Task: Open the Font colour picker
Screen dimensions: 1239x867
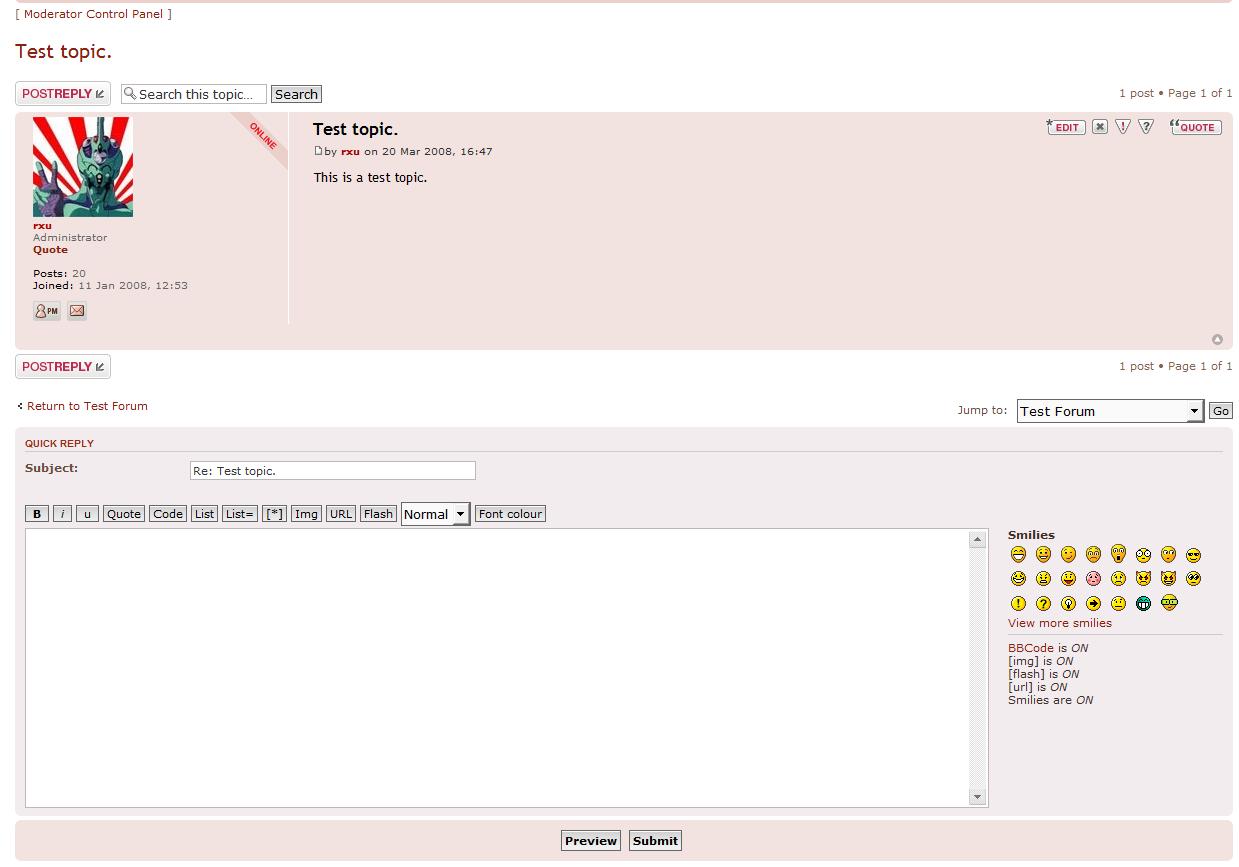Action: pos(510,514)
